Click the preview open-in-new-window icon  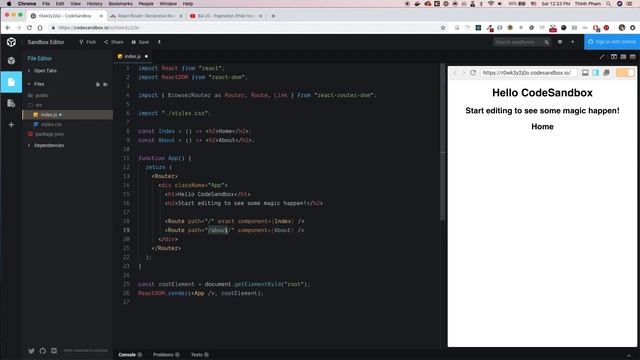585,73
